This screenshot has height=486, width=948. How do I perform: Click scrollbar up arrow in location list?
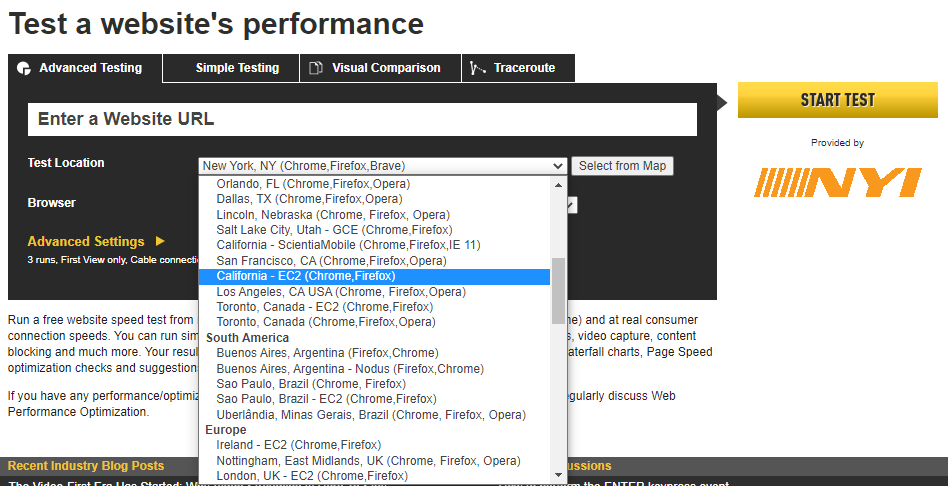[558, 185]
